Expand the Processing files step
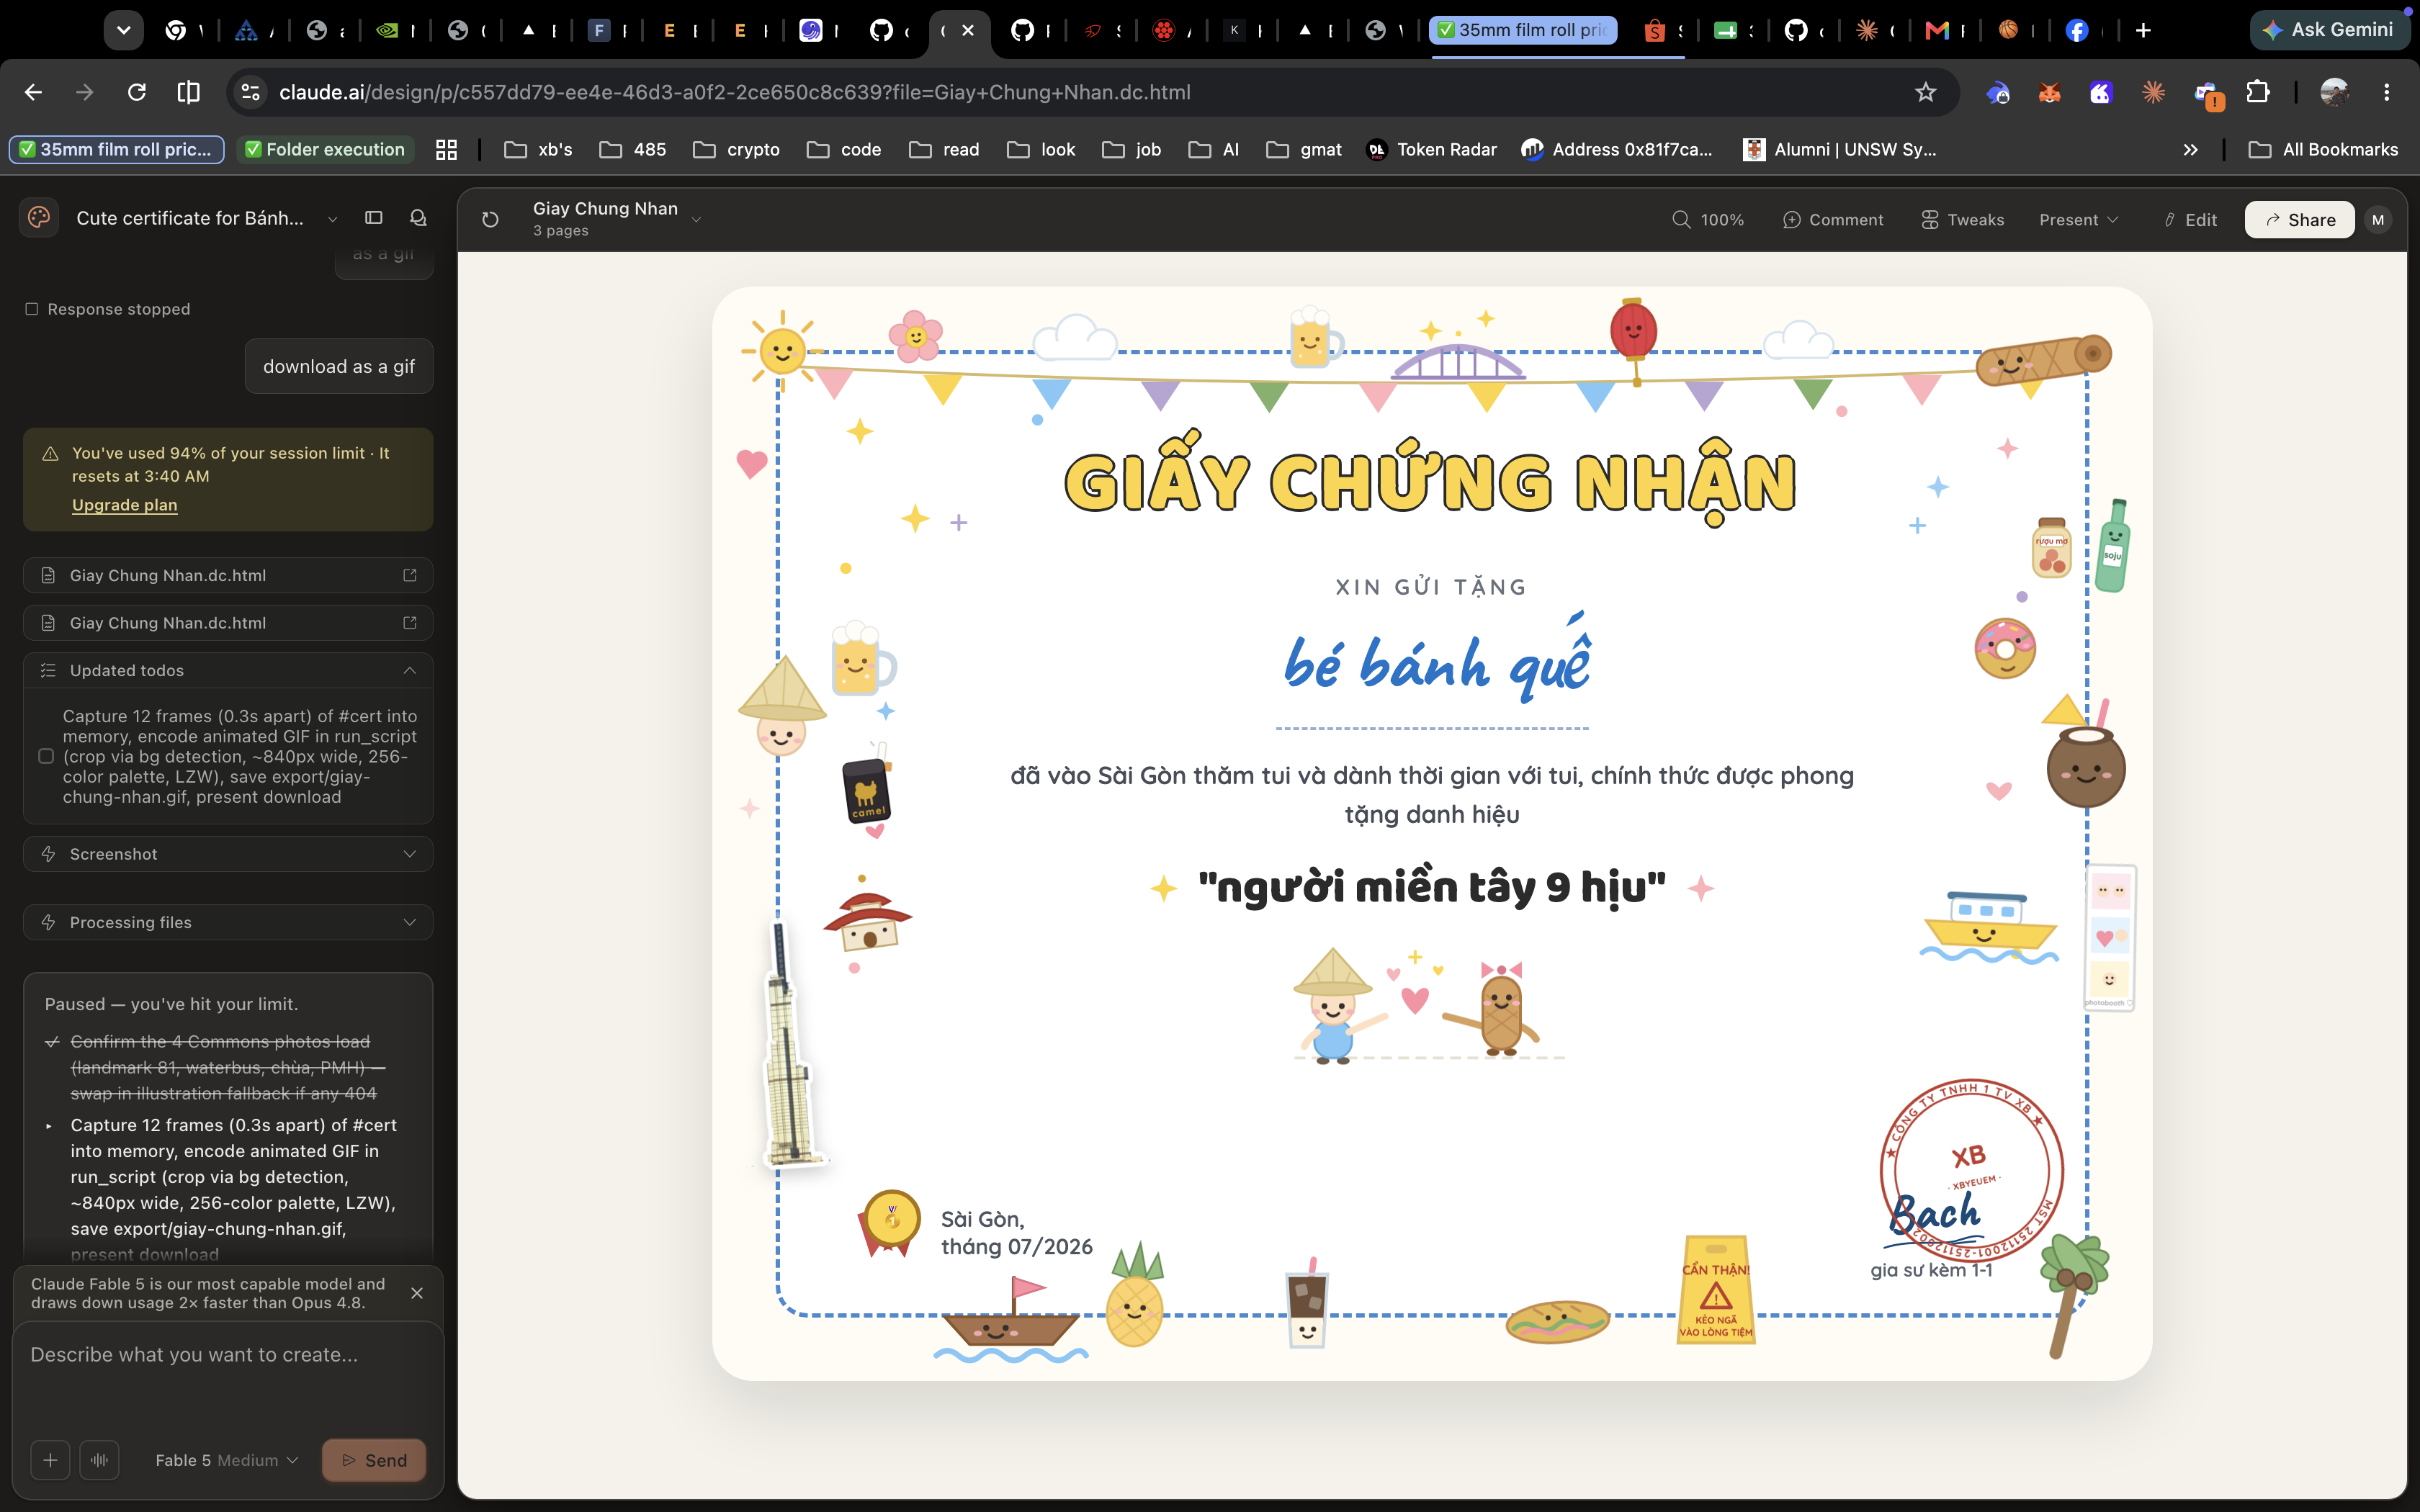This screenshot has width=2420, height=1512. pos(228,922)
